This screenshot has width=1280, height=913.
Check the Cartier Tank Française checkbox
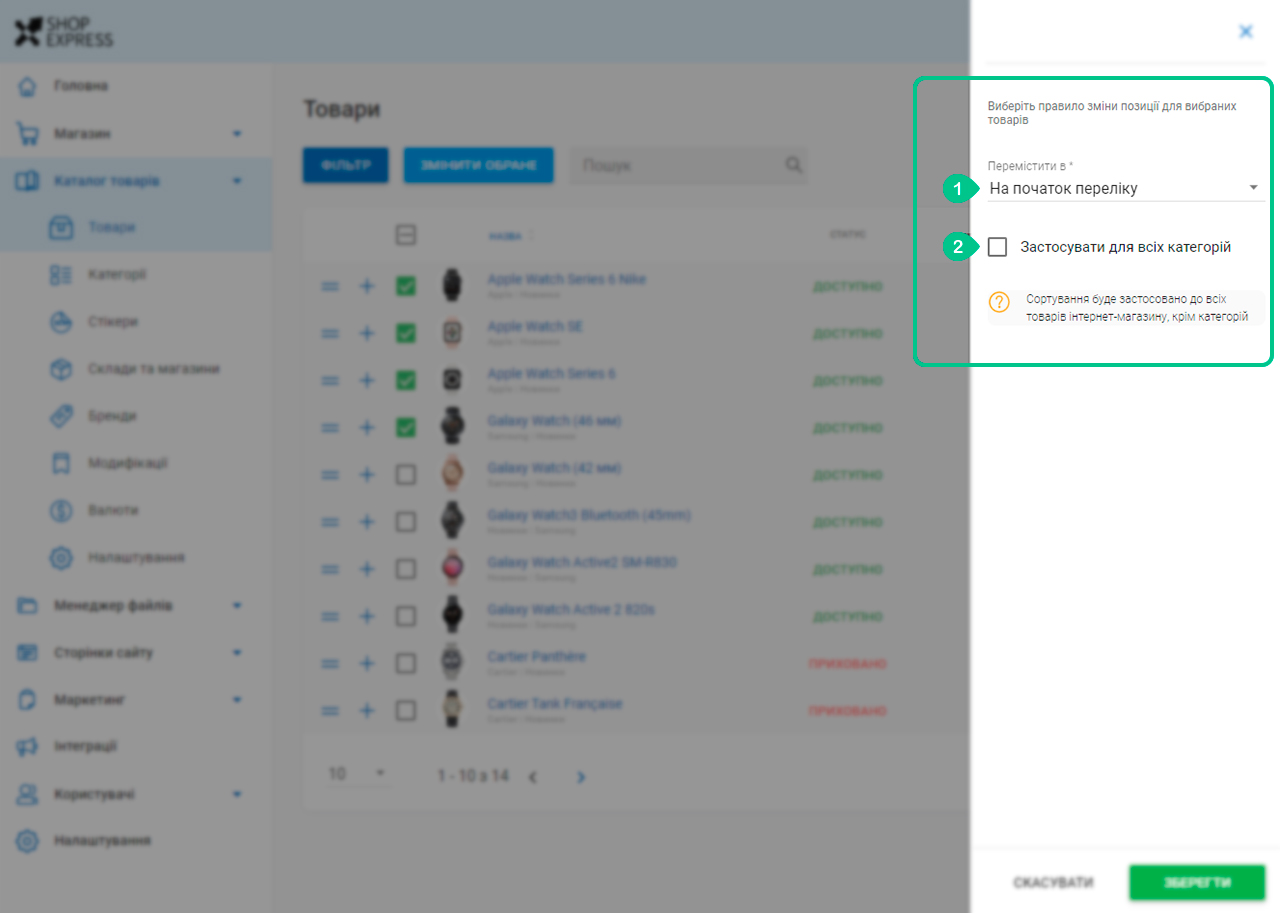(x=406, y=711)
